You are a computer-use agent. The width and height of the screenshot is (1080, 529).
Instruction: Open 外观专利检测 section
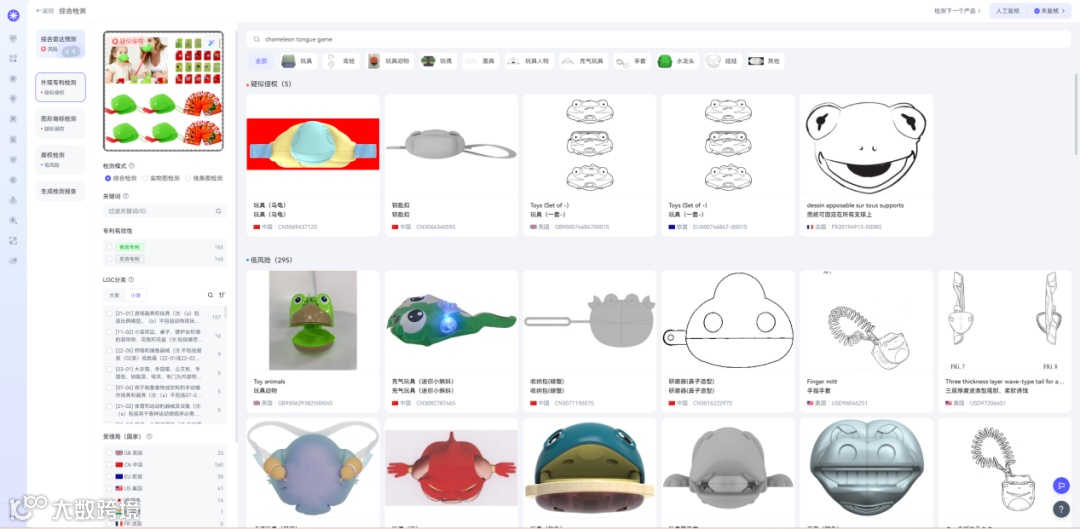pyautogui.click(x=61, y=87)
